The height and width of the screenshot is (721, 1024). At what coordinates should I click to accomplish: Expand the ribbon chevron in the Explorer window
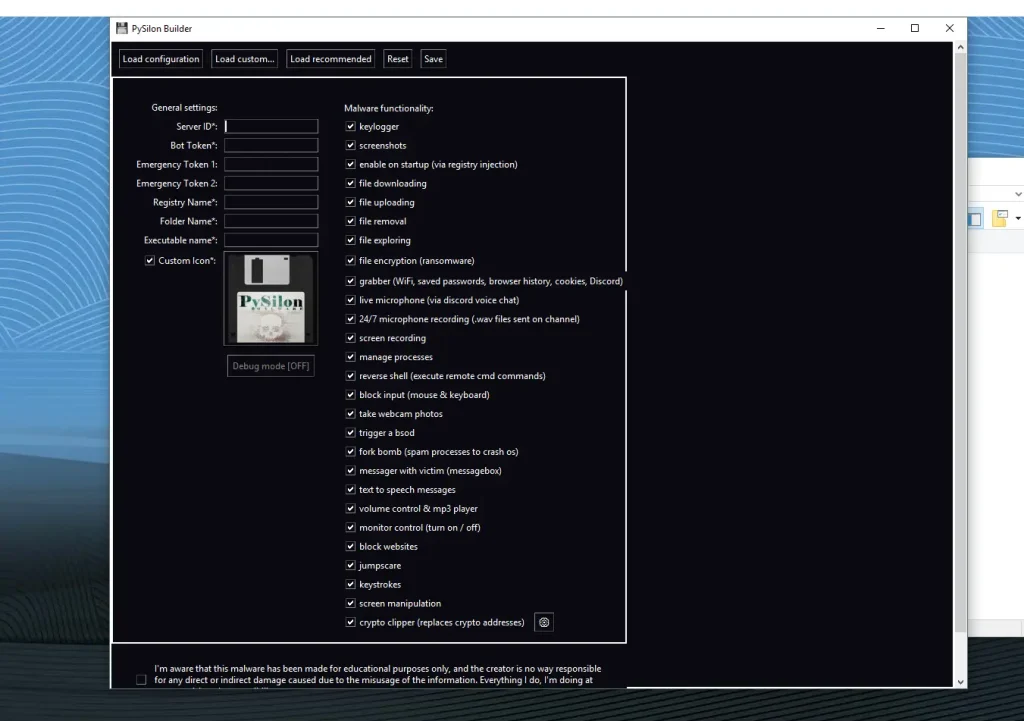(1018, 194)
